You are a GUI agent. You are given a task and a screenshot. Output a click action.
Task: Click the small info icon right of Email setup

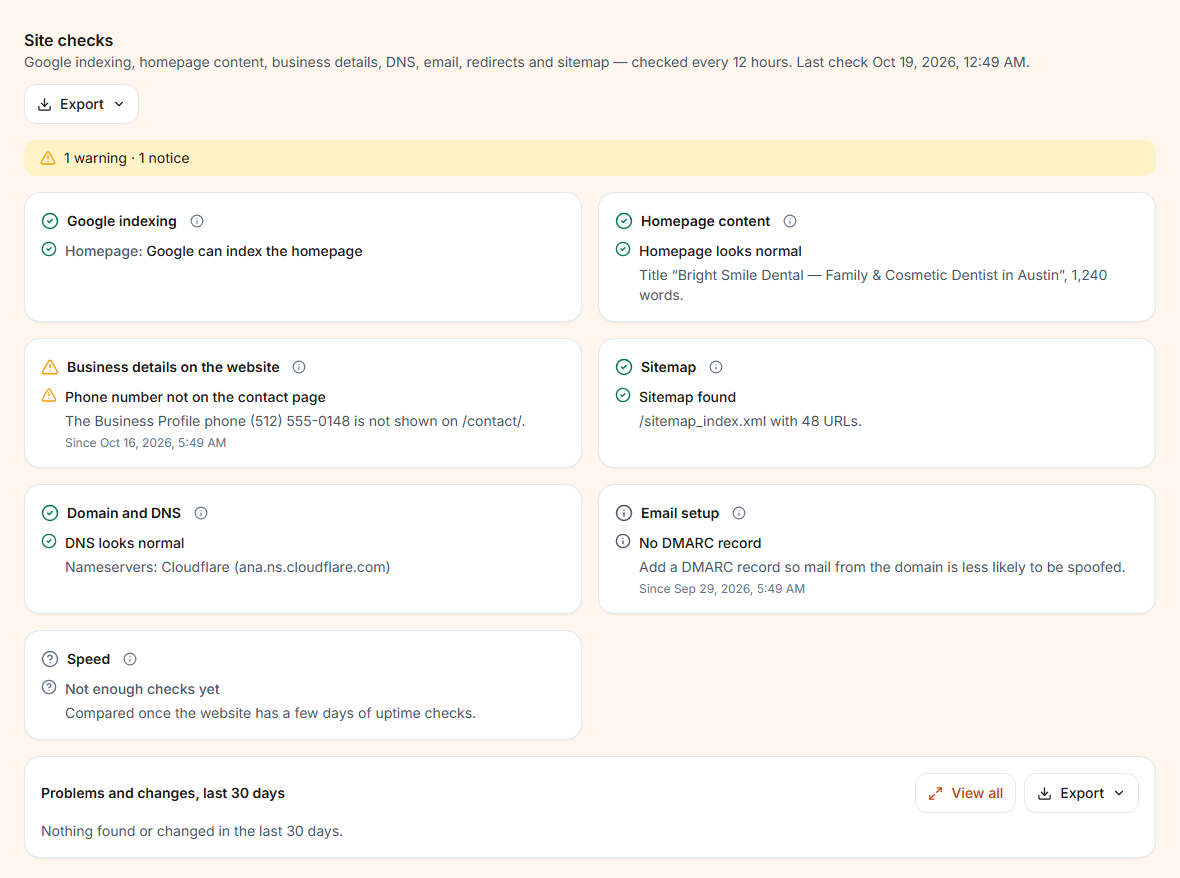(x=739, y=513)
